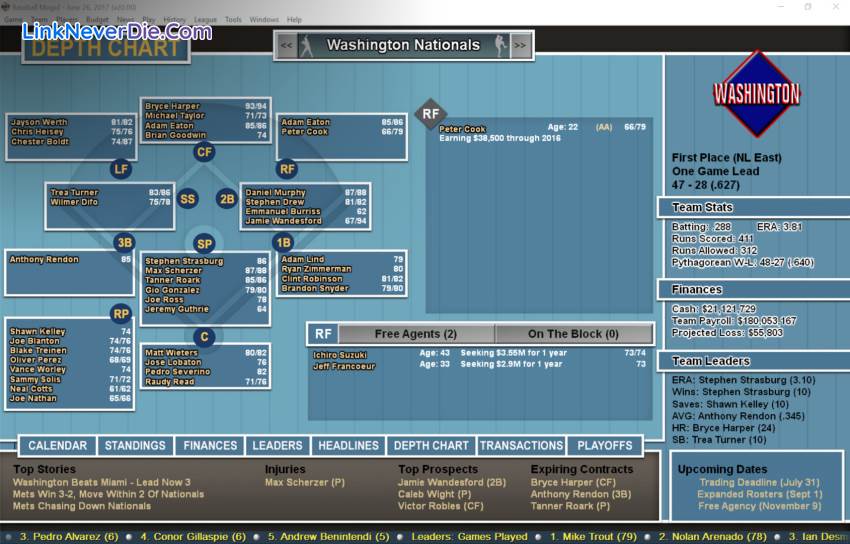The height and width of the screenshot is (544, 850).
Task: Go to next team with >> arrow
Action: click(520, 45)
